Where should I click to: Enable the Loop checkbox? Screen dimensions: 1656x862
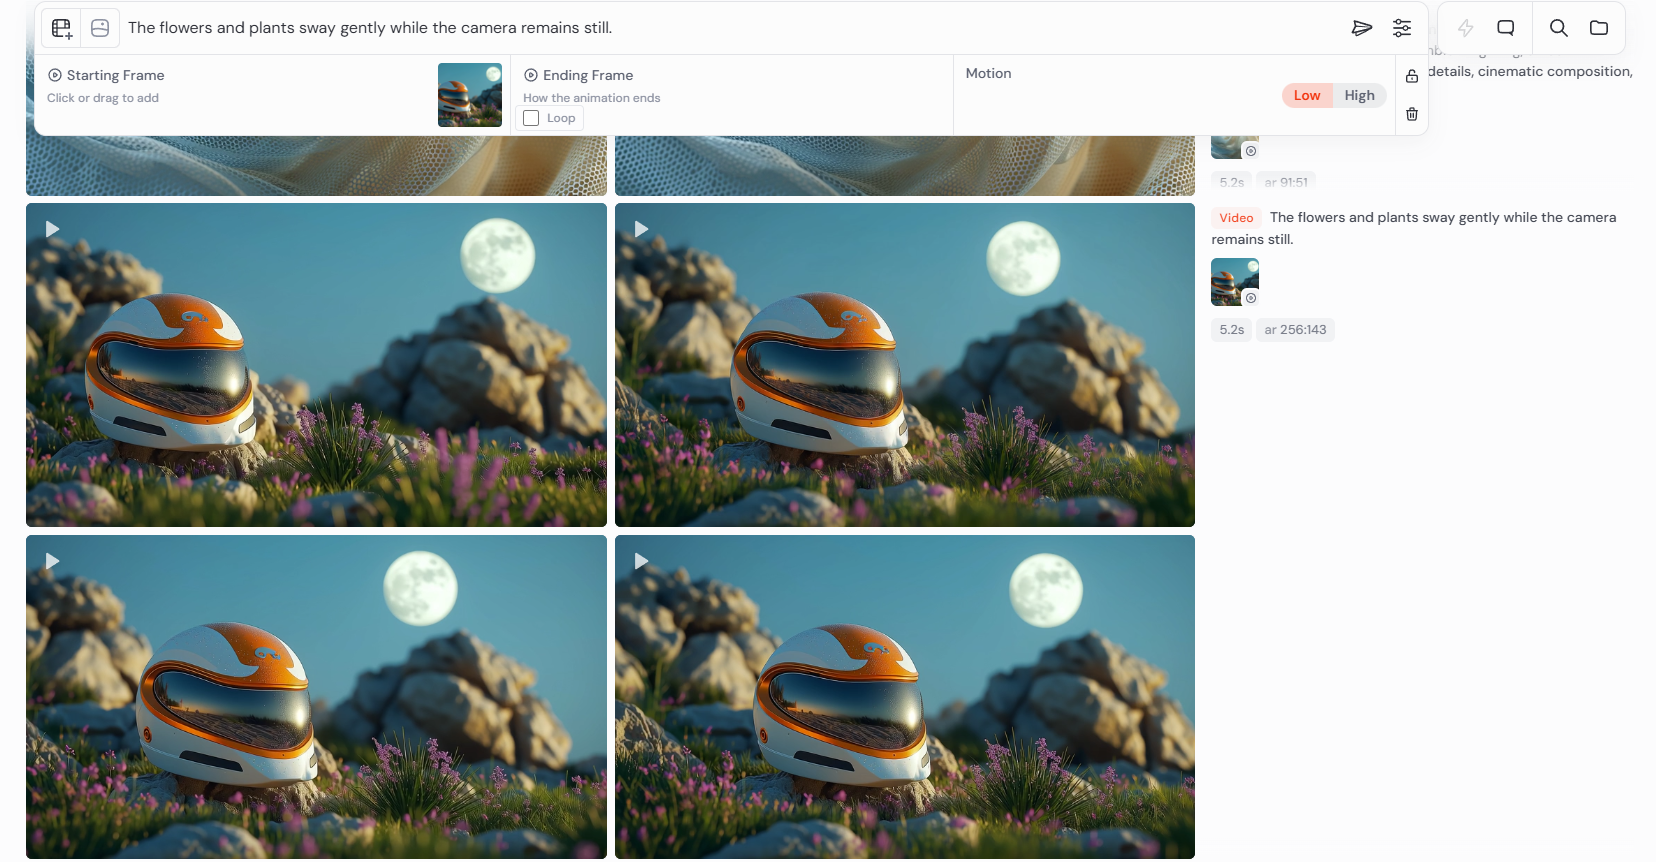[532, 118]
